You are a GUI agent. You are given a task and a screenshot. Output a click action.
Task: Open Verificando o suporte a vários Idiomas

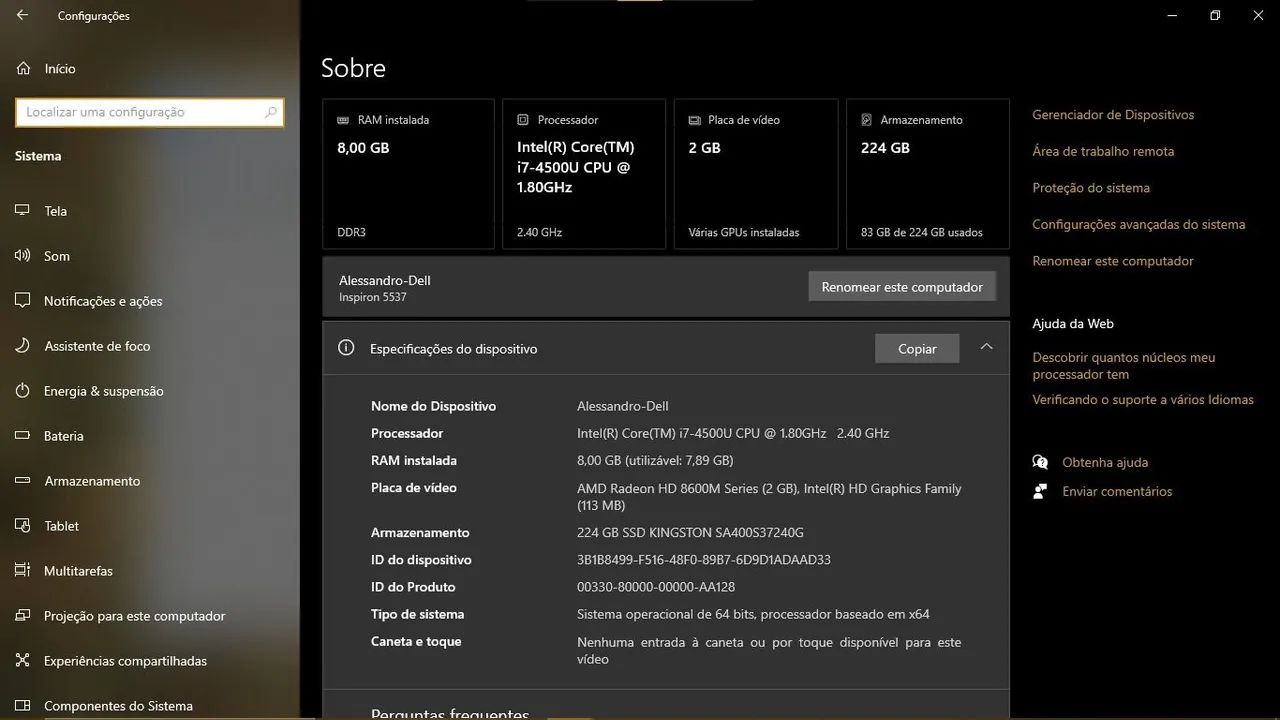pos(1143,400)
